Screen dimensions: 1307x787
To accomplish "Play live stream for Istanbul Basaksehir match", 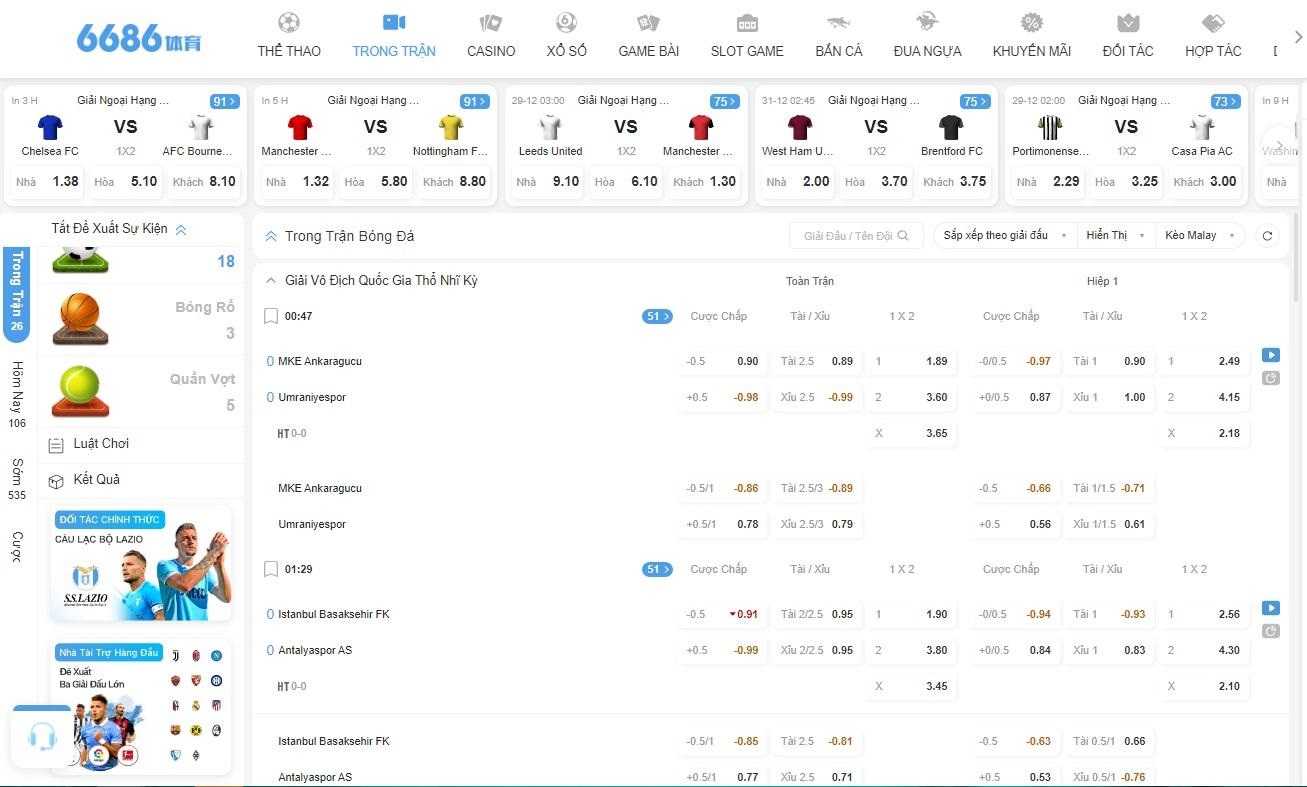I will (x=1270, y=608).
